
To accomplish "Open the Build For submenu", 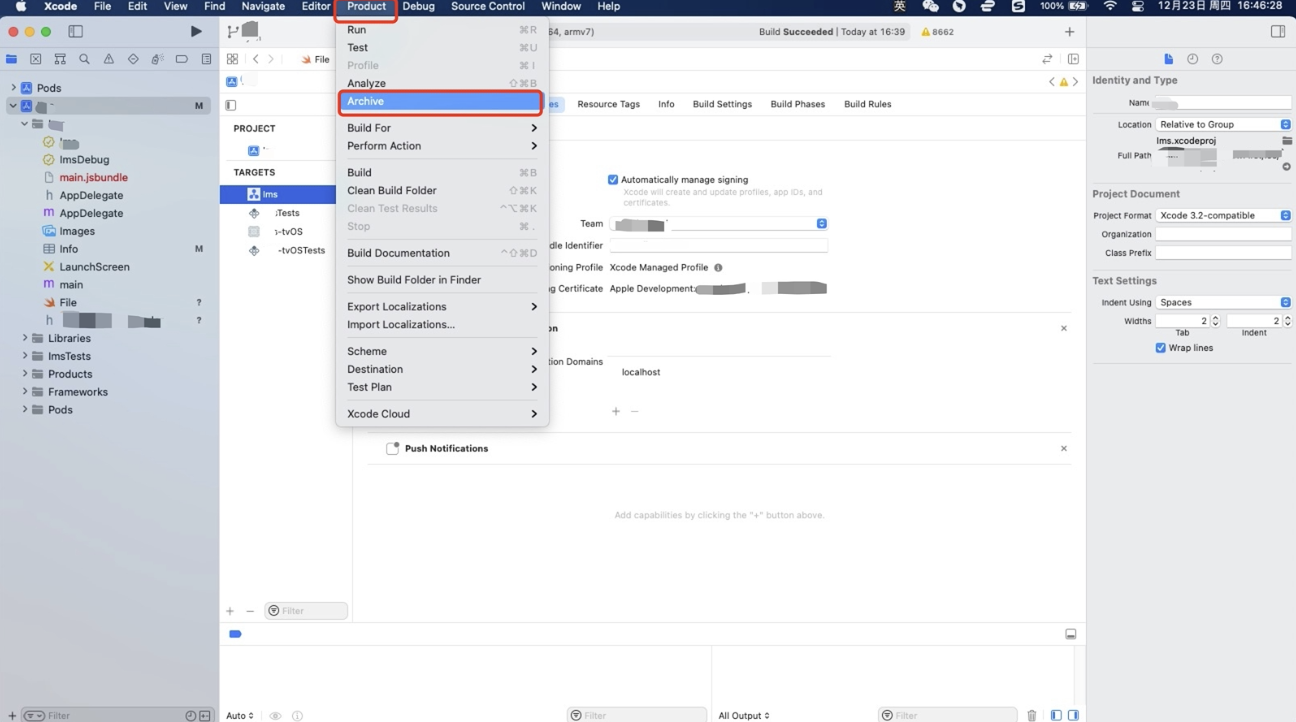I will pos(442,128).
